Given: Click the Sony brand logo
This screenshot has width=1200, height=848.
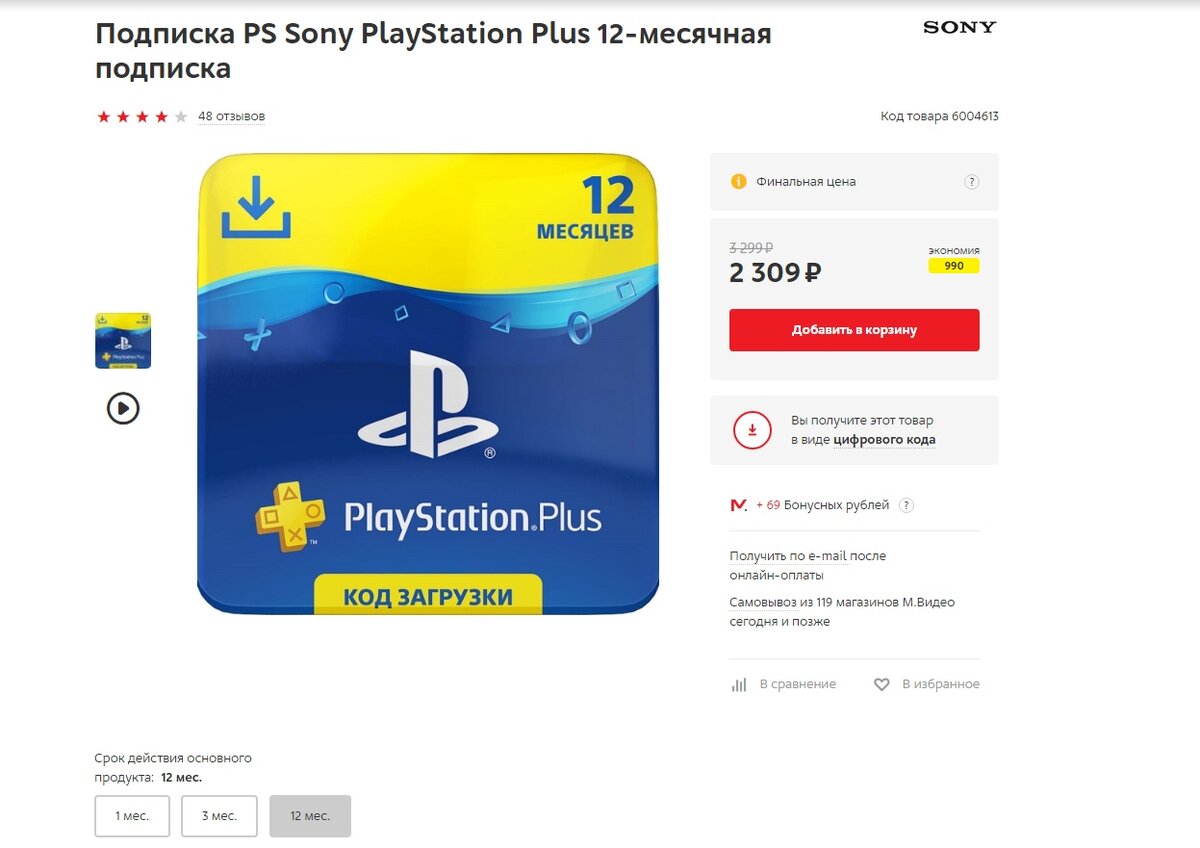Looking at the screenshot, I should coord(960,27).
